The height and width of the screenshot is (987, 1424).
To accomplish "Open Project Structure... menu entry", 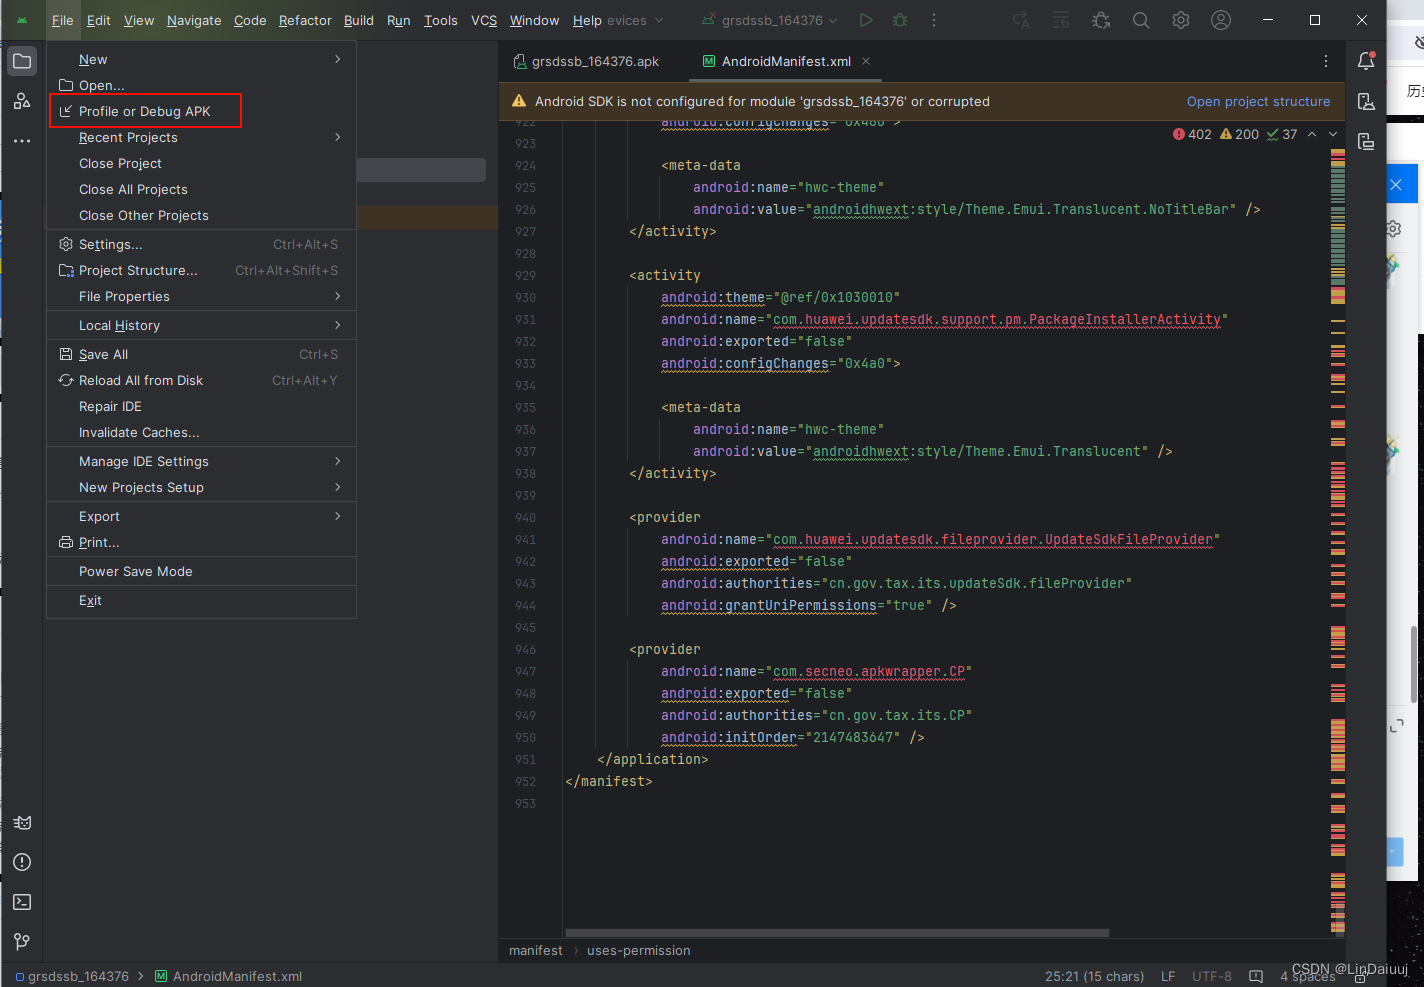I will pyautogui.click(x=201, y=270).
